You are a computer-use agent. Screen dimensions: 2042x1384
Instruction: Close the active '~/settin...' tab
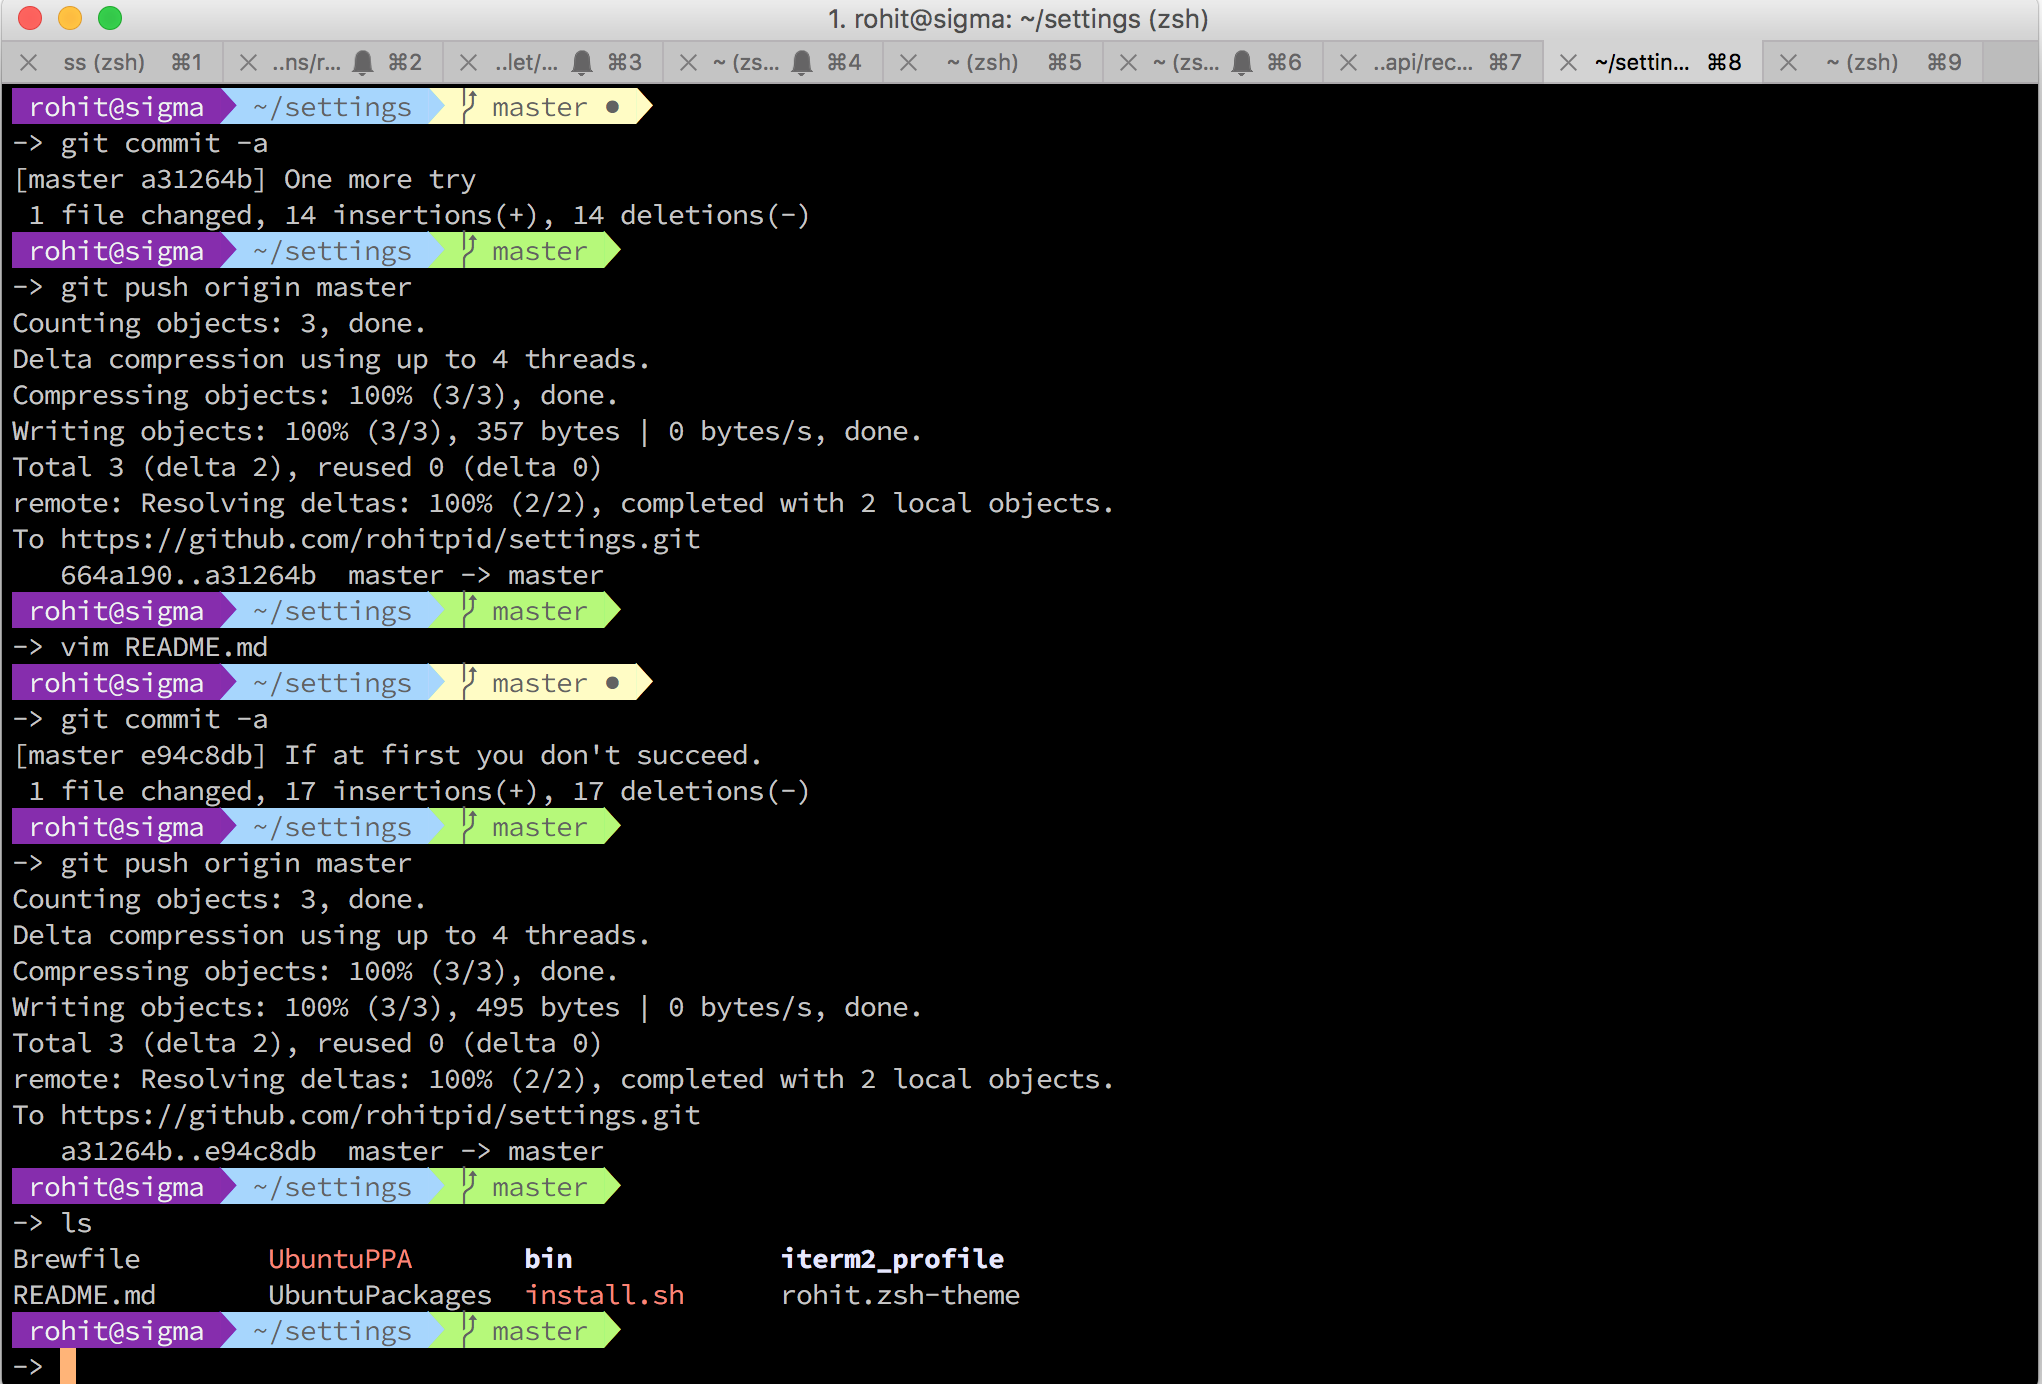click(1568, 63)
